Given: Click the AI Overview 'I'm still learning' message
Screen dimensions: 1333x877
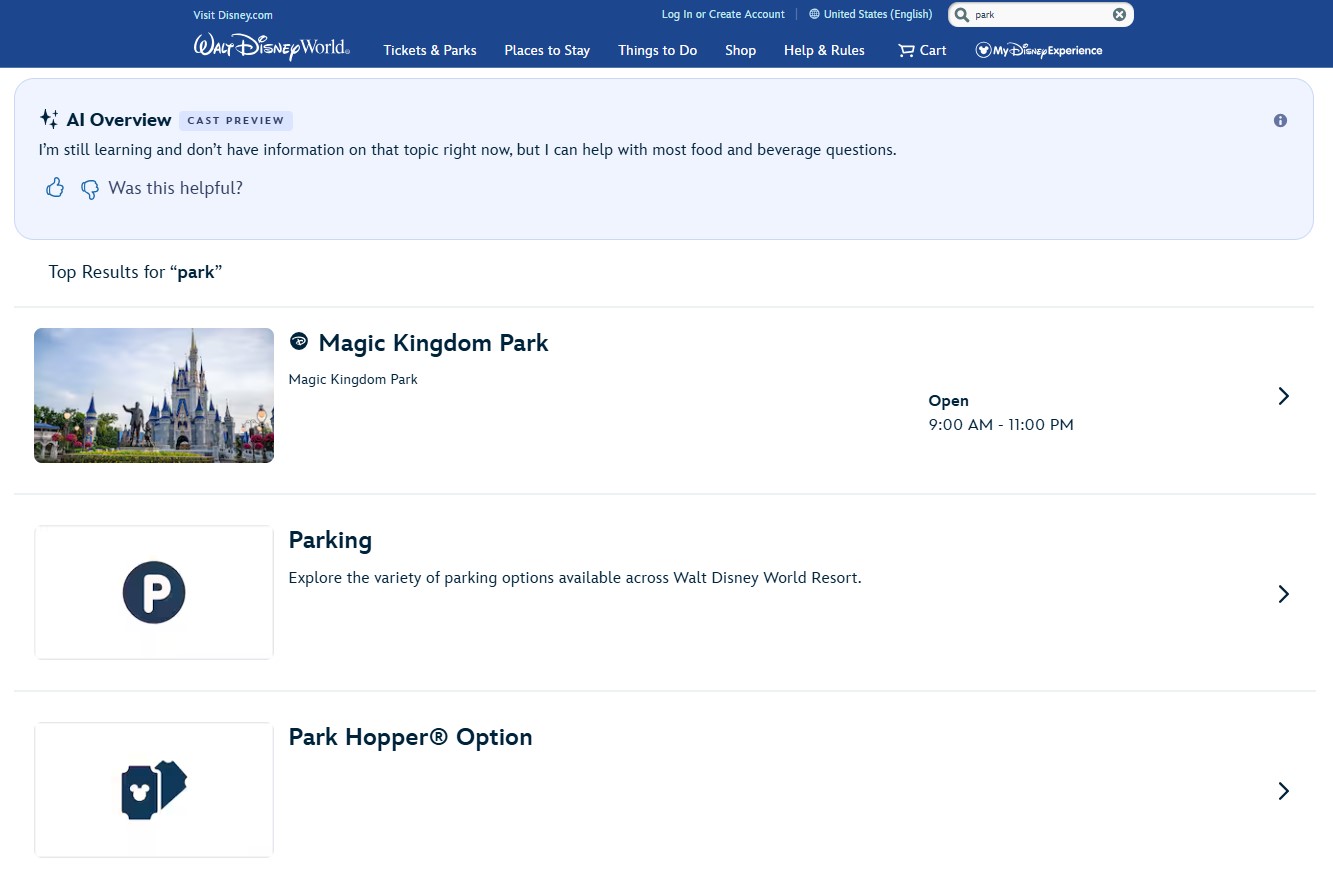Looking at the screenshot, I should [x=467, y=150].
